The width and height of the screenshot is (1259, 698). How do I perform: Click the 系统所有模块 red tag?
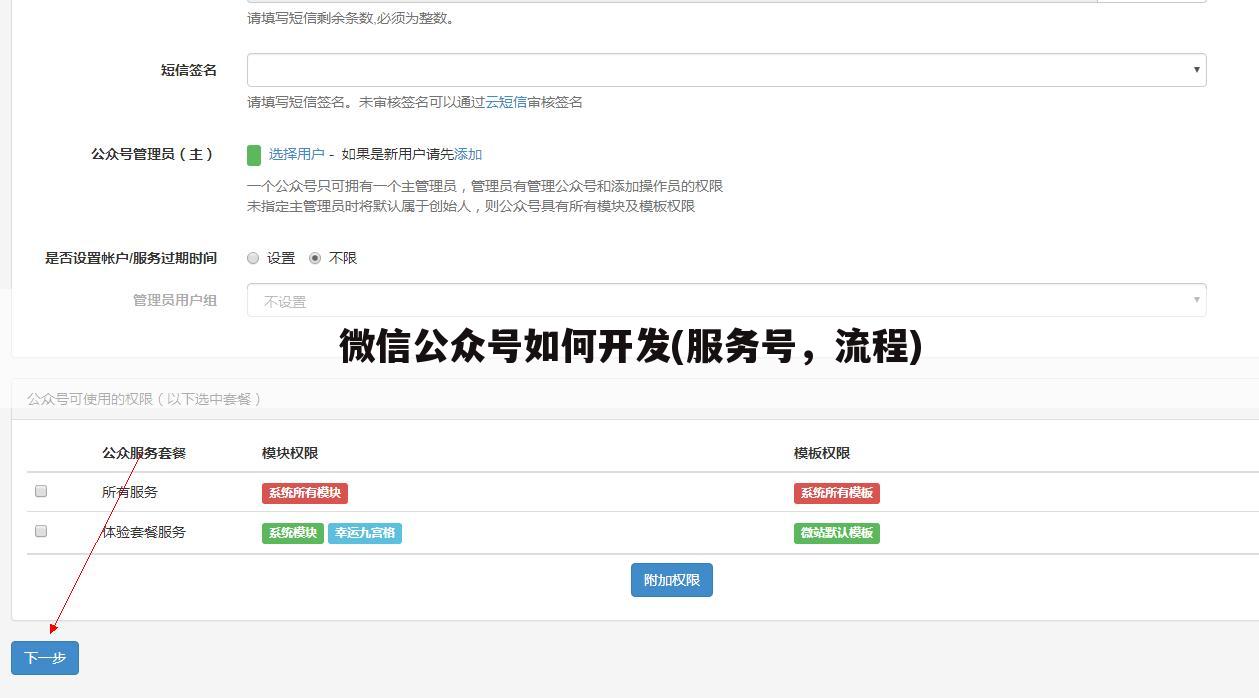(305, 493)
